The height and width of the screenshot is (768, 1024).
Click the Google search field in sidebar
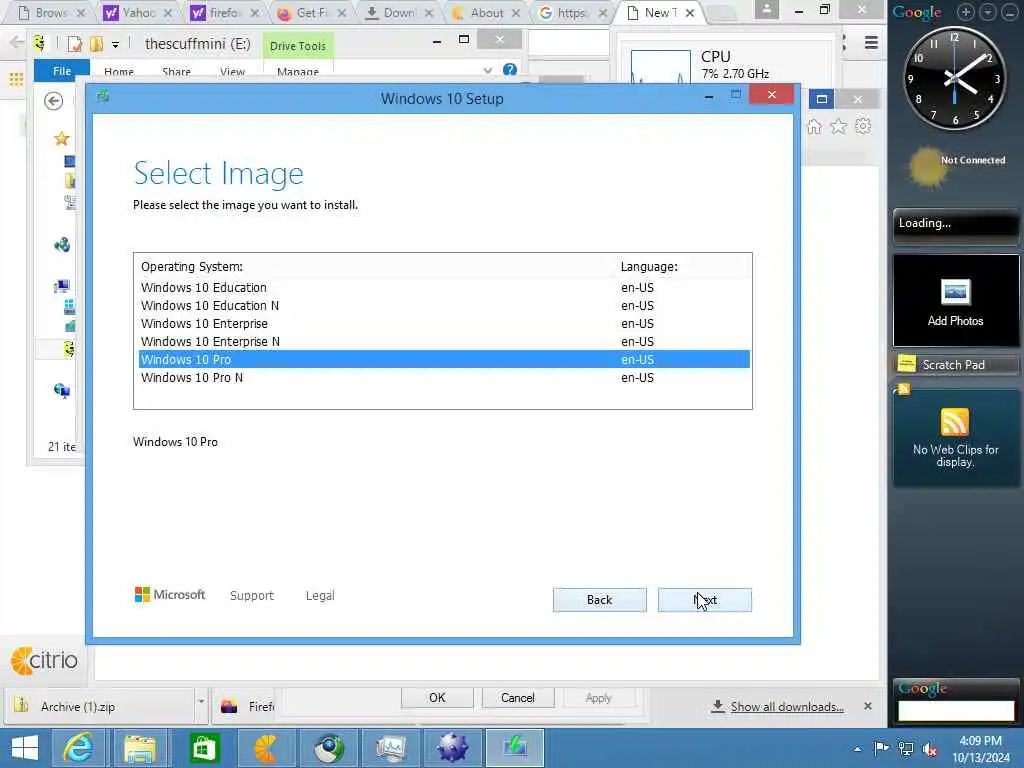(x=956, y=711)
